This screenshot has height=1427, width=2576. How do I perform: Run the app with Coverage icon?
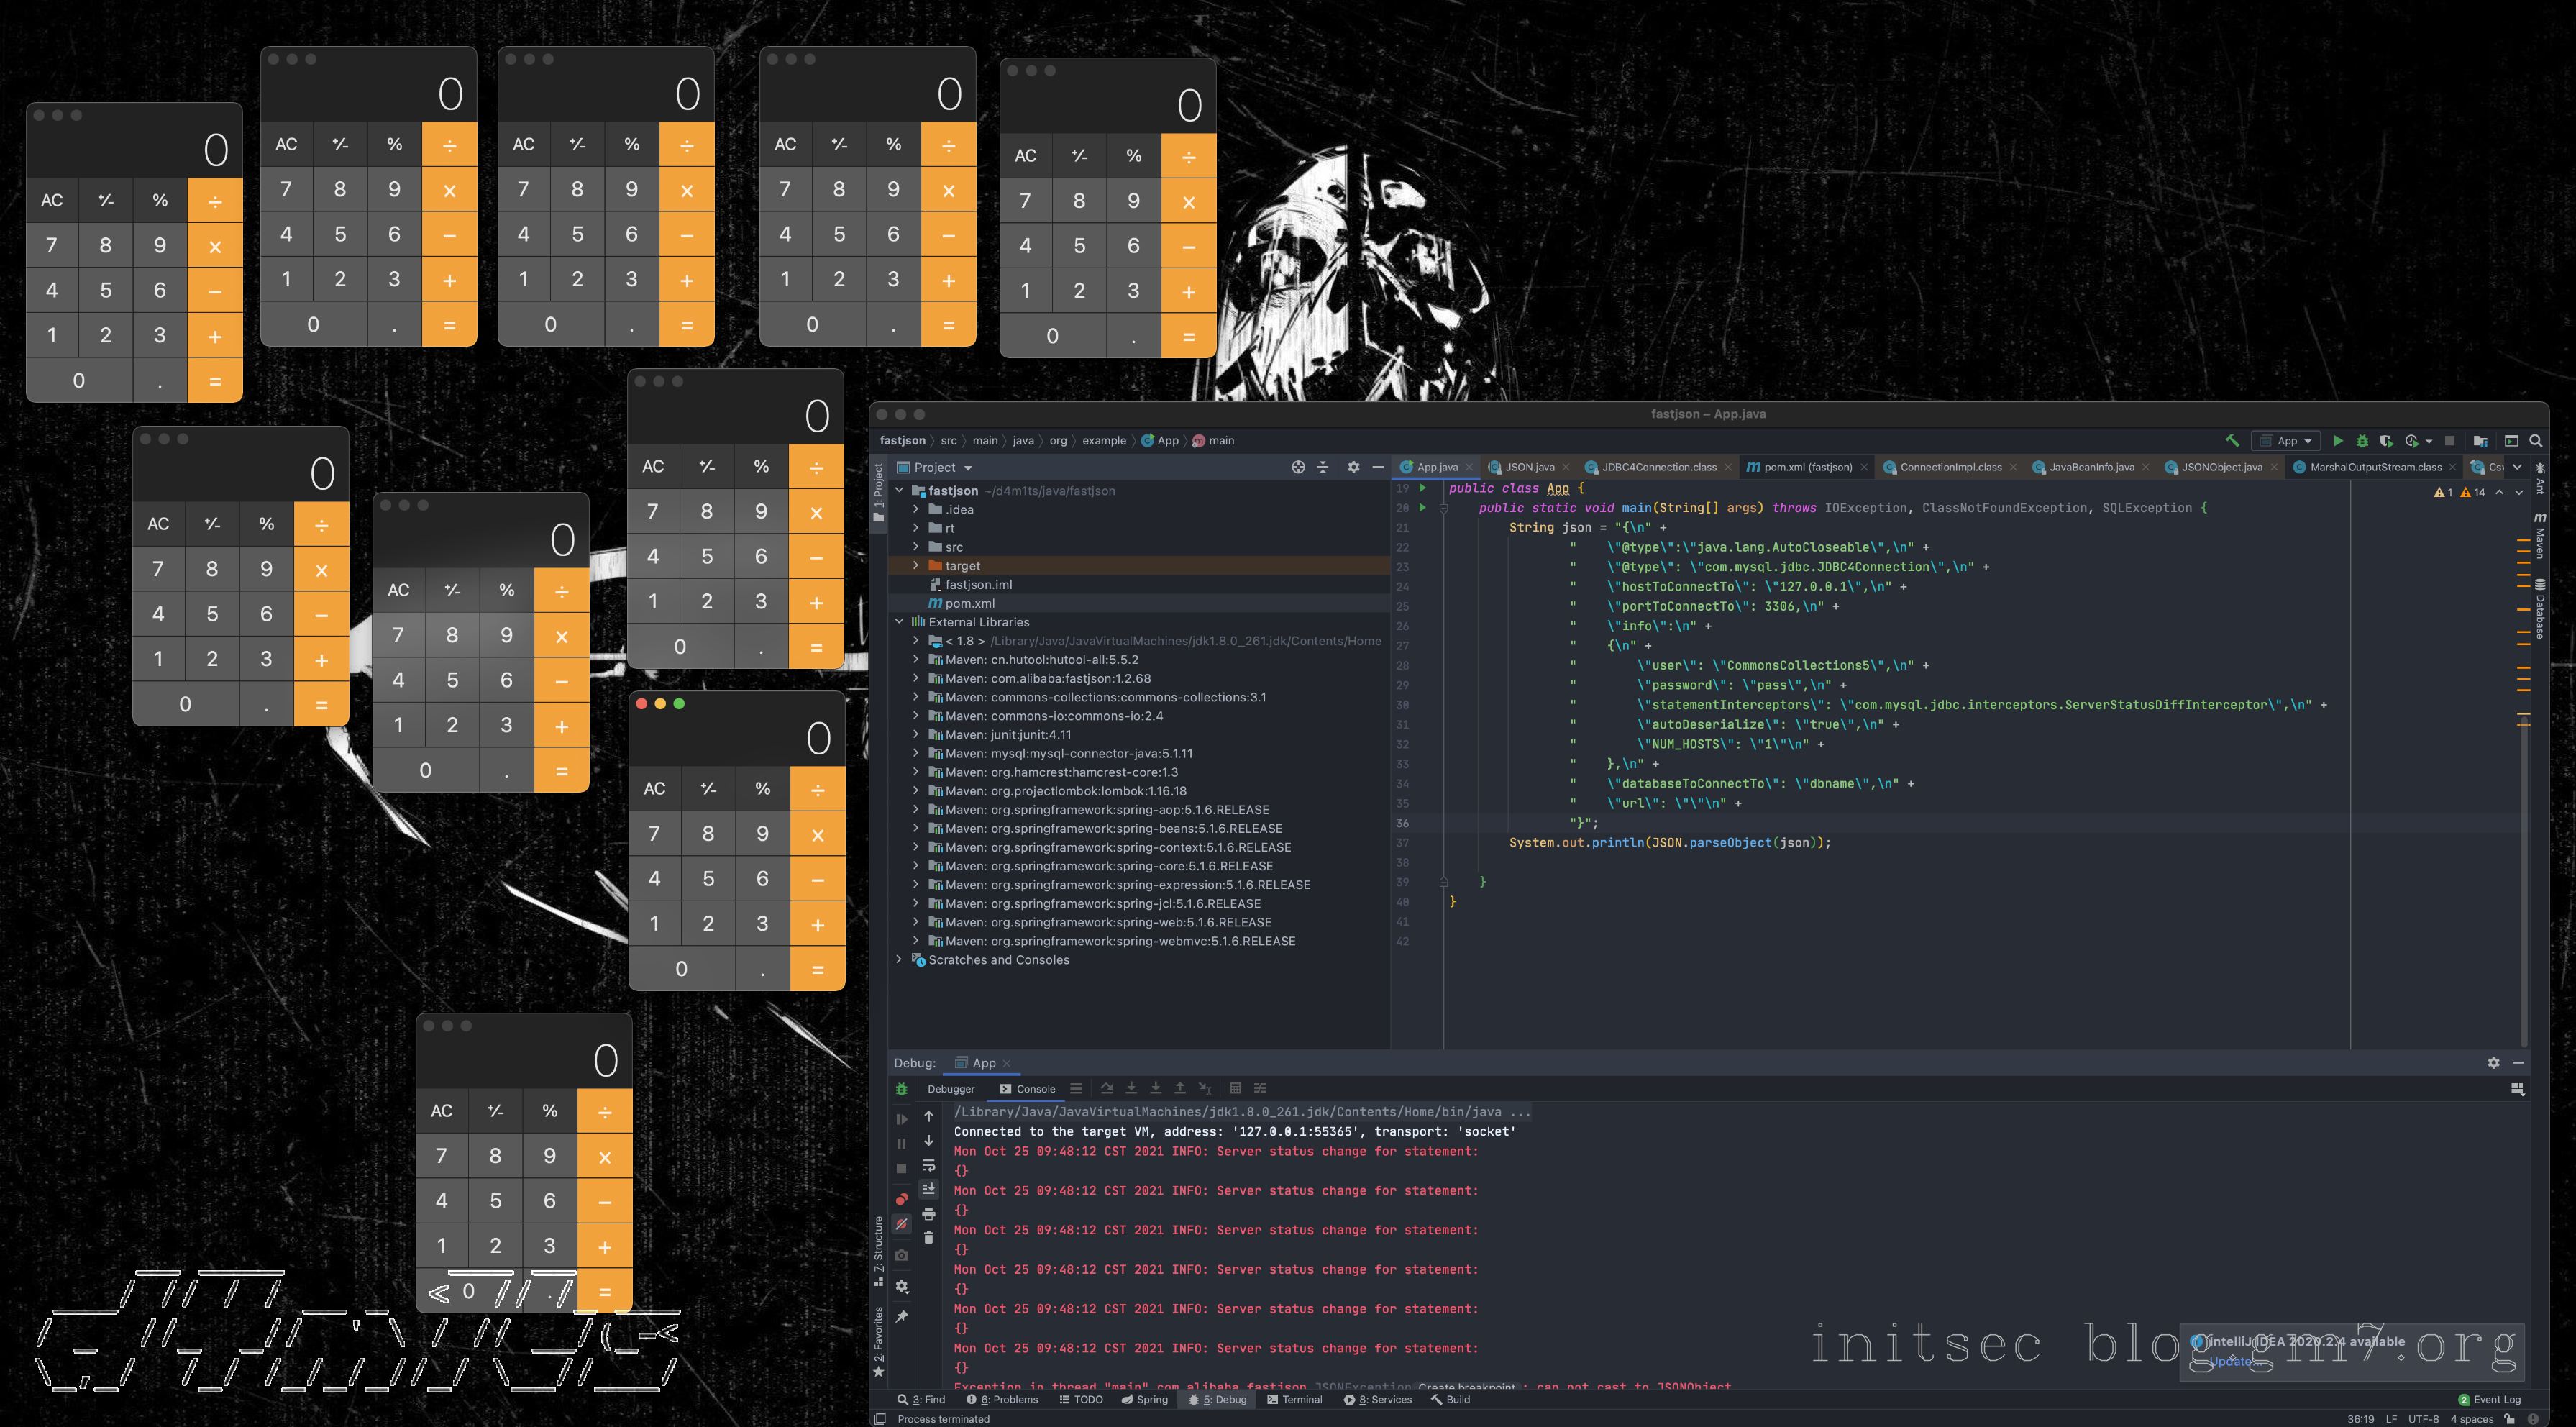click(x=2386, y=440)
